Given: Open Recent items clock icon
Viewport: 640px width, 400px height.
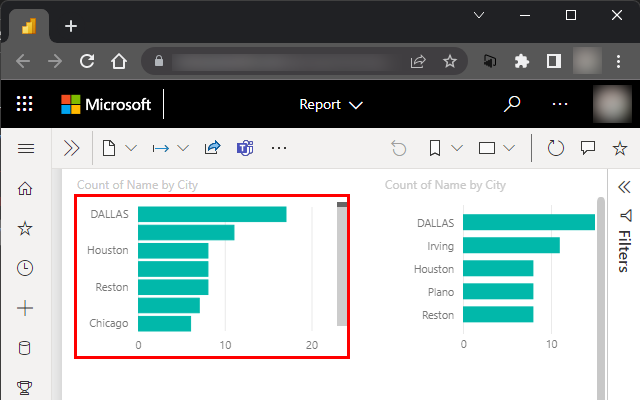Looking at the screenshot, I should [x=26, y=268].
